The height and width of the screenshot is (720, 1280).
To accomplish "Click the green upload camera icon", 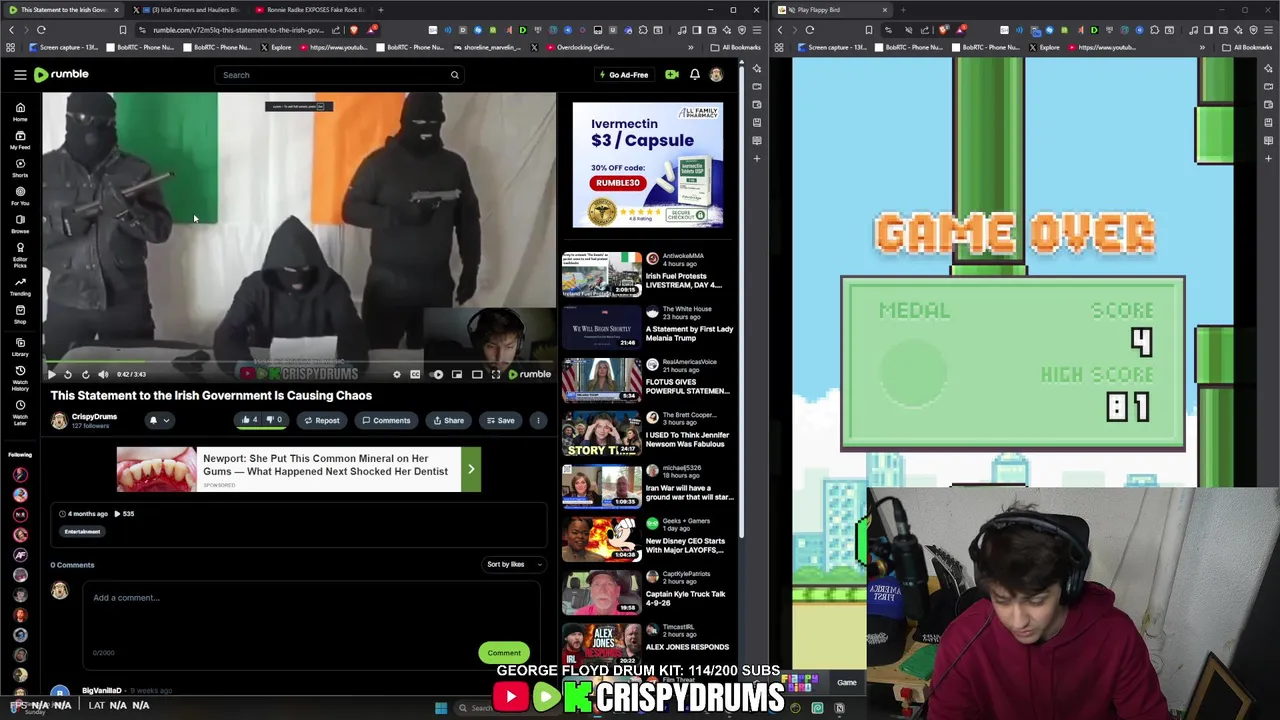I will (x=672, y=75).
